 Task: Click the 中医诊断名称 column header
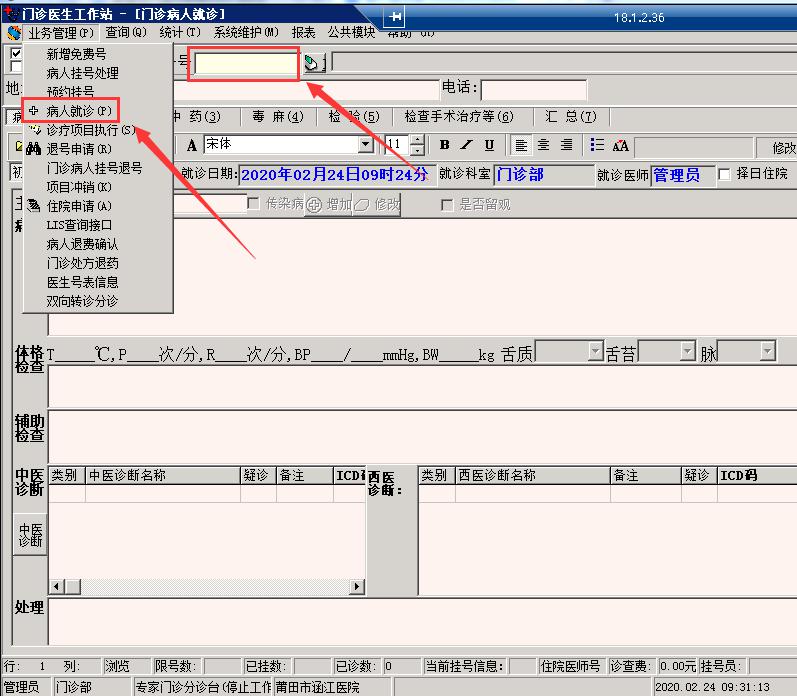pos(163,475)
